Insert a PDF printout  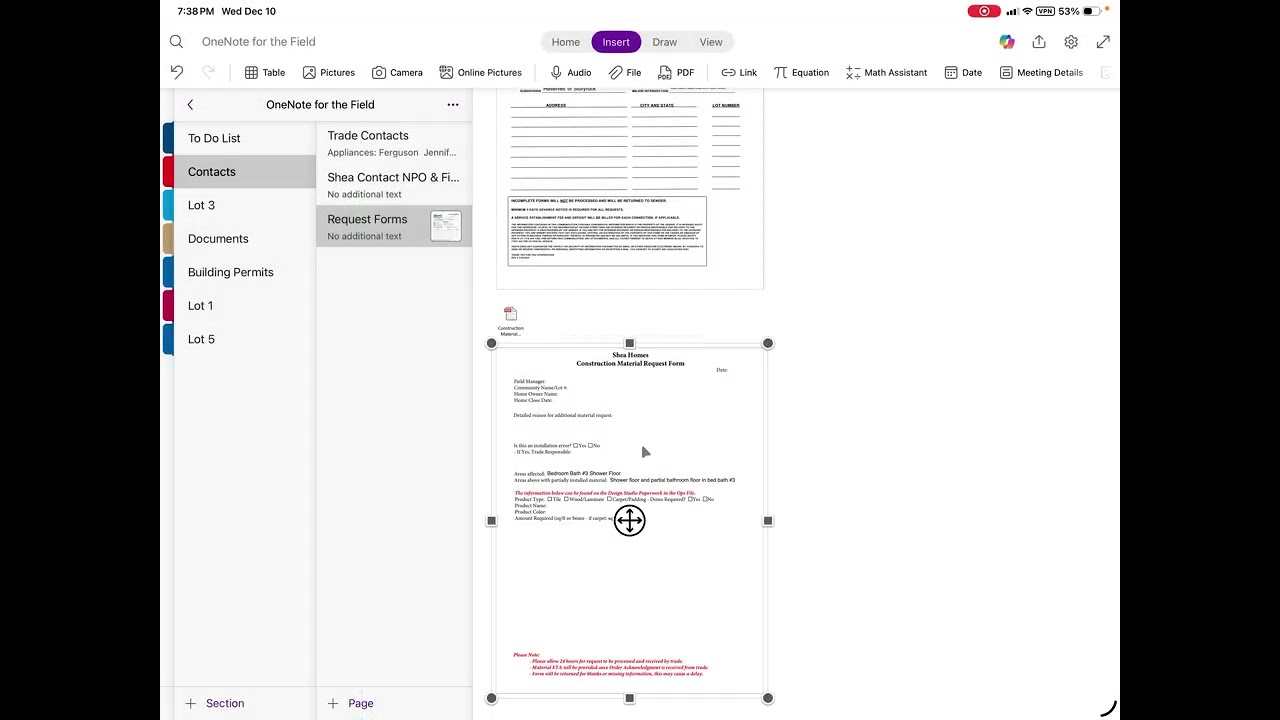pyautogui.click(x=676, y=72)
